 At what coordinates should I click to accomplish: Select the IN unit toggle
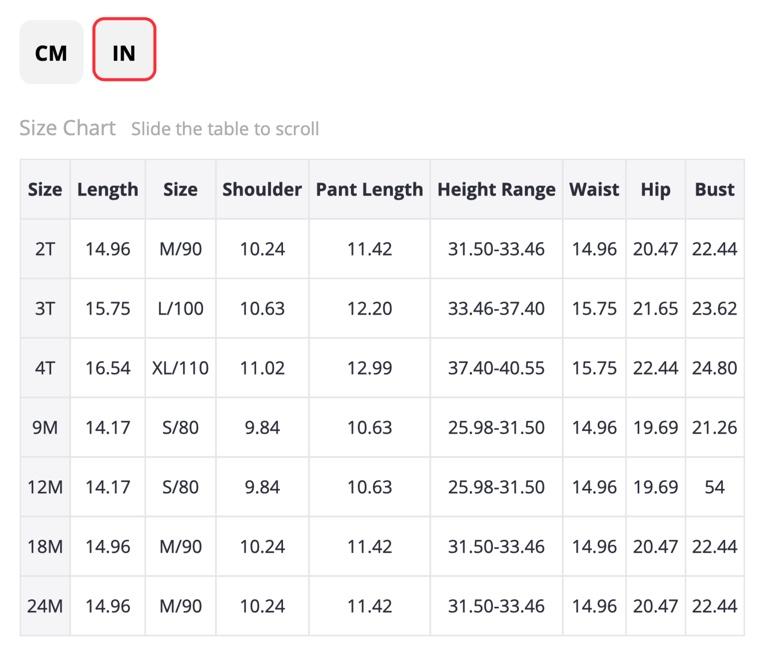coord(124,49)
